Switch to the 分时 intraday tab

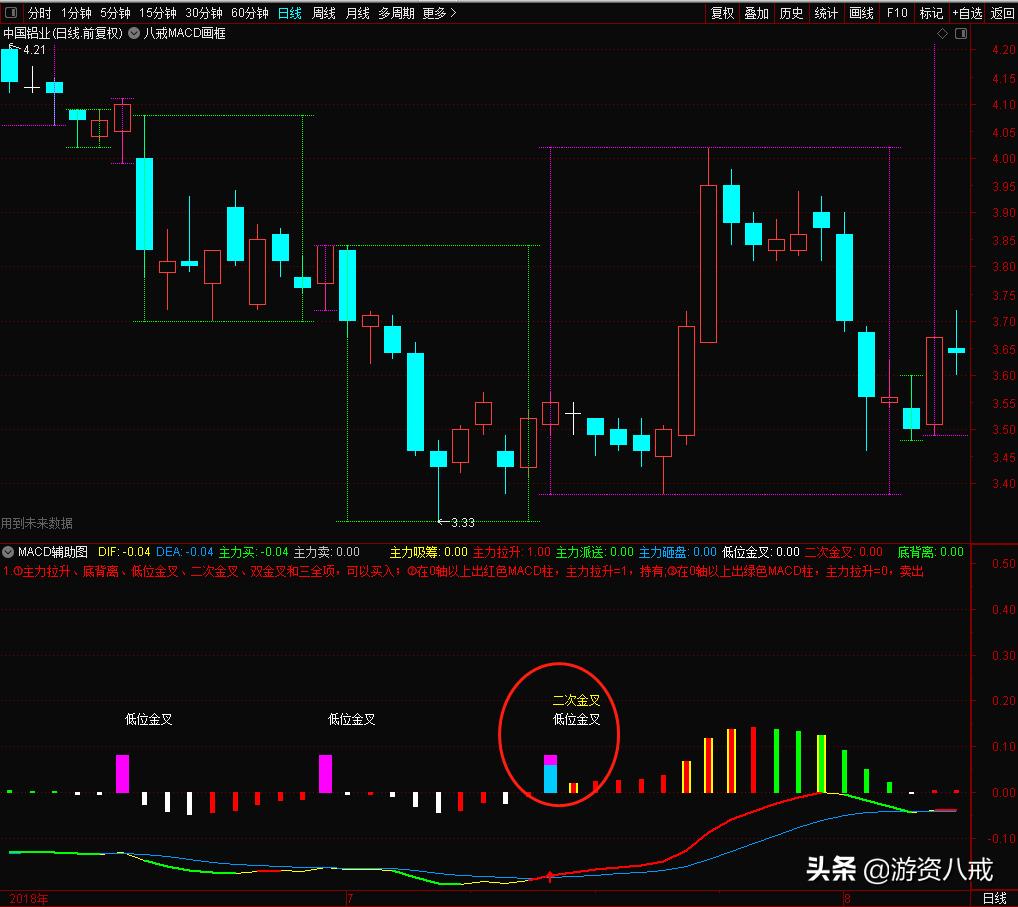(x=37, y=13)
